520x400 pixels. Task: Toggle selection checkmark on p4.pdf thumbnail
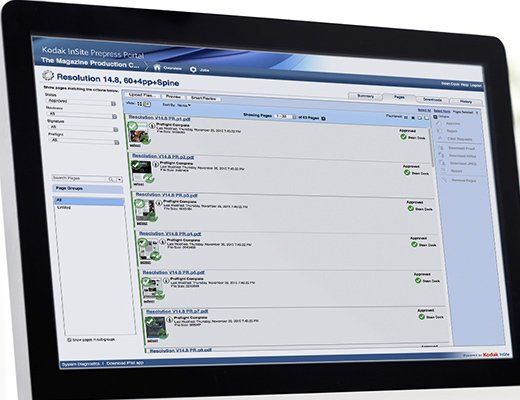point(143,242)
